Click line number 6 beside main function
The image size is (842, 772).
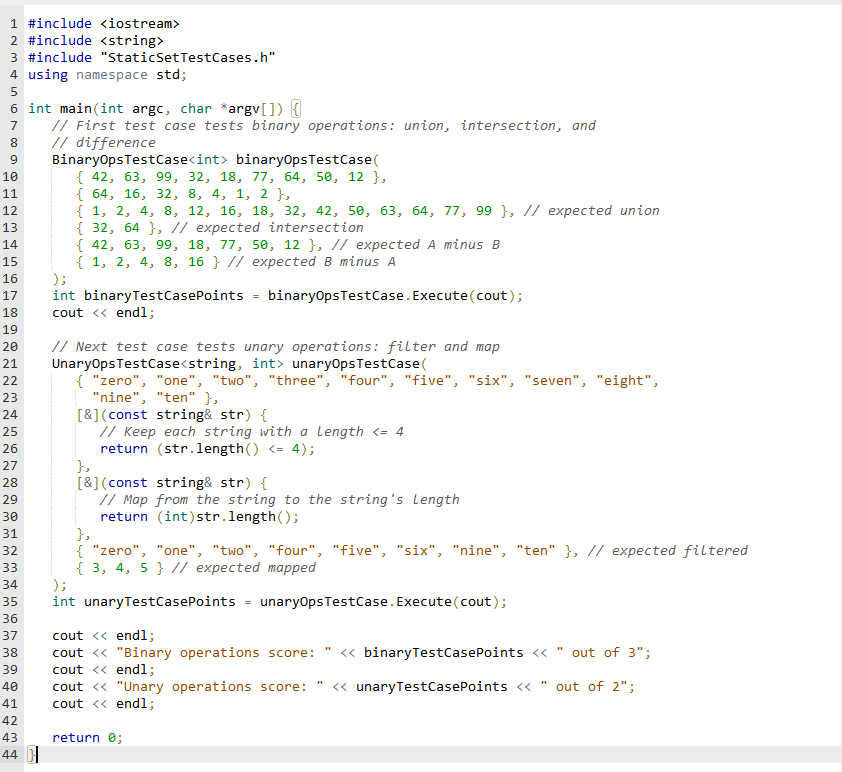click(13, 108)
